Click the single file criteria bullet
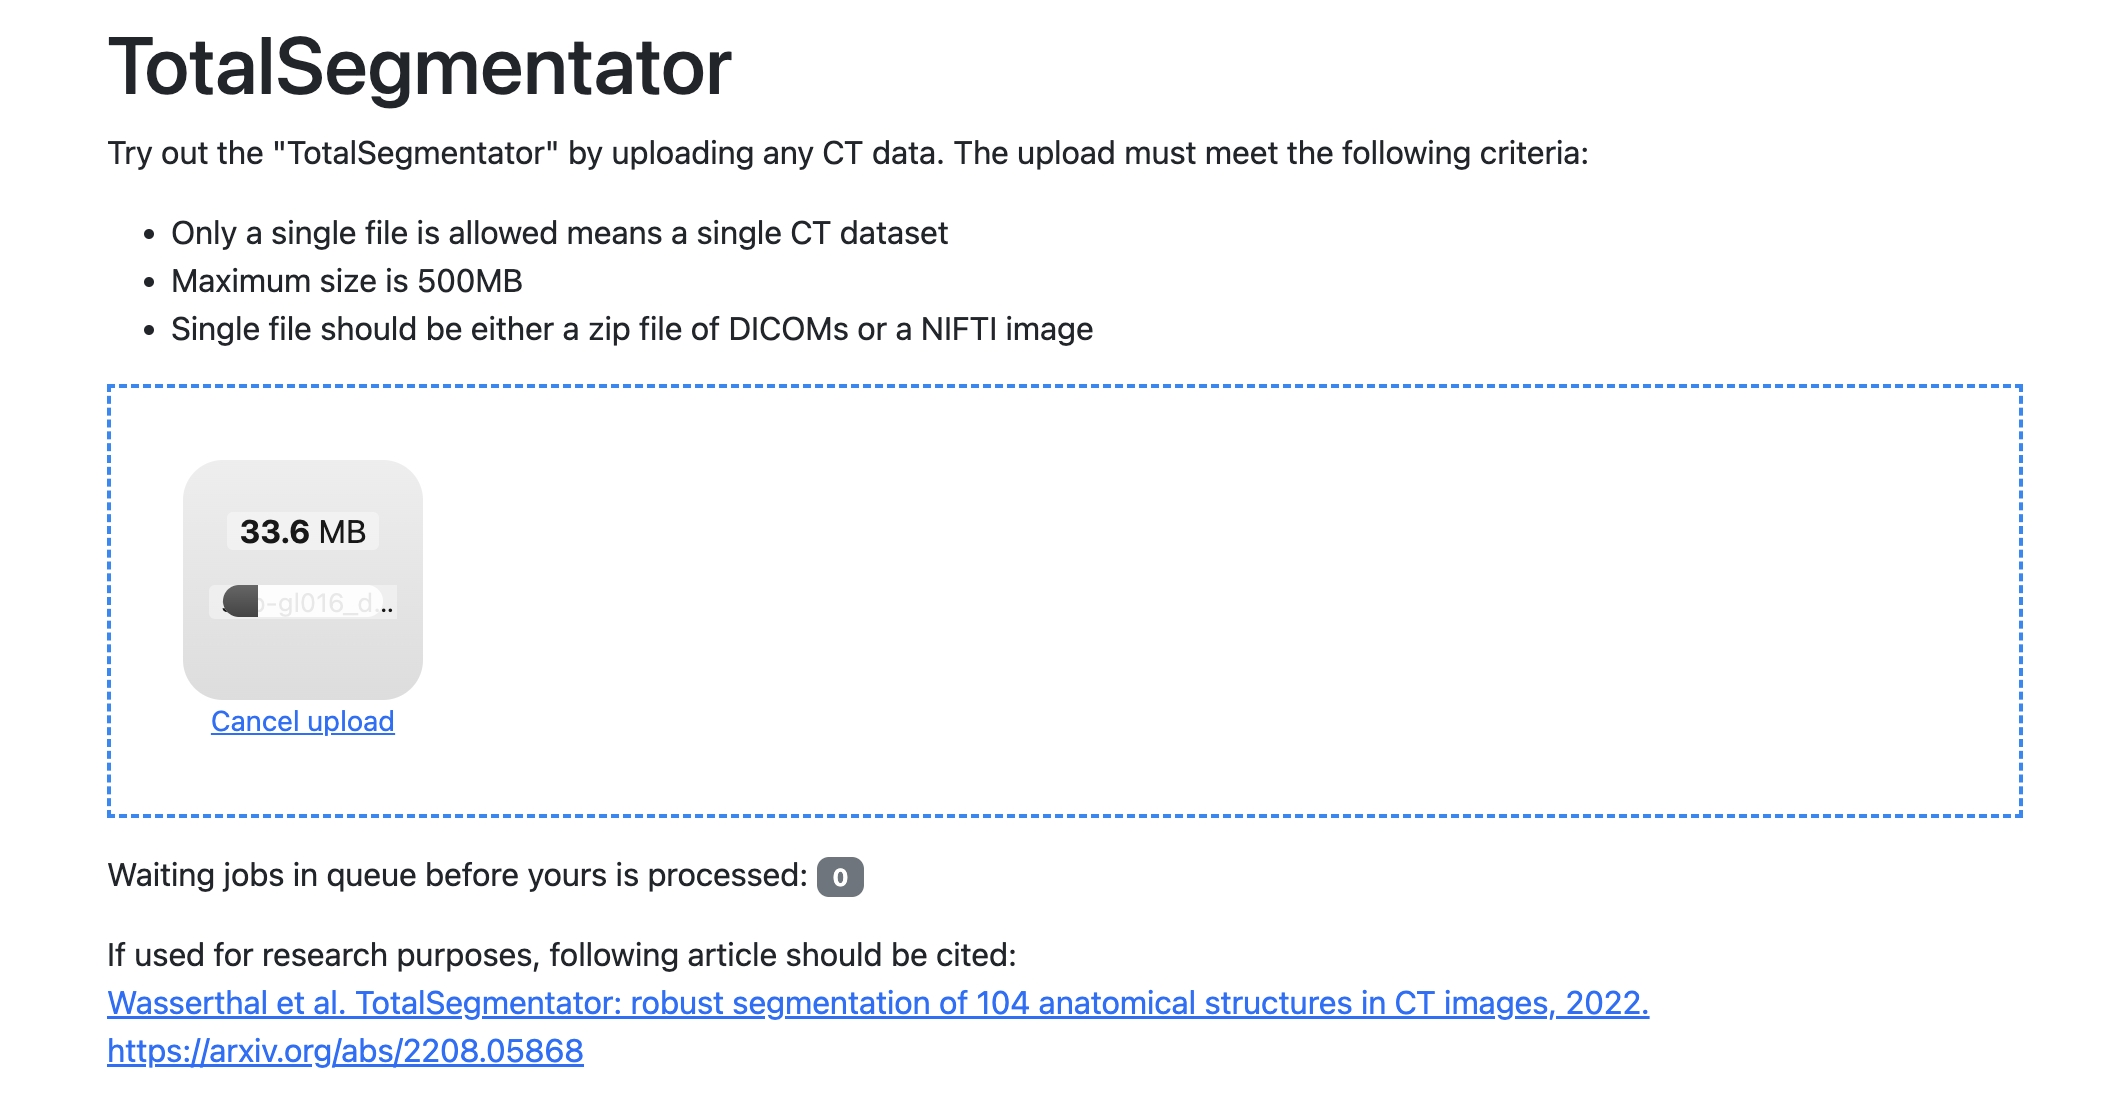Viewport: 2106px width, 1114px height. tap(559, 233)
